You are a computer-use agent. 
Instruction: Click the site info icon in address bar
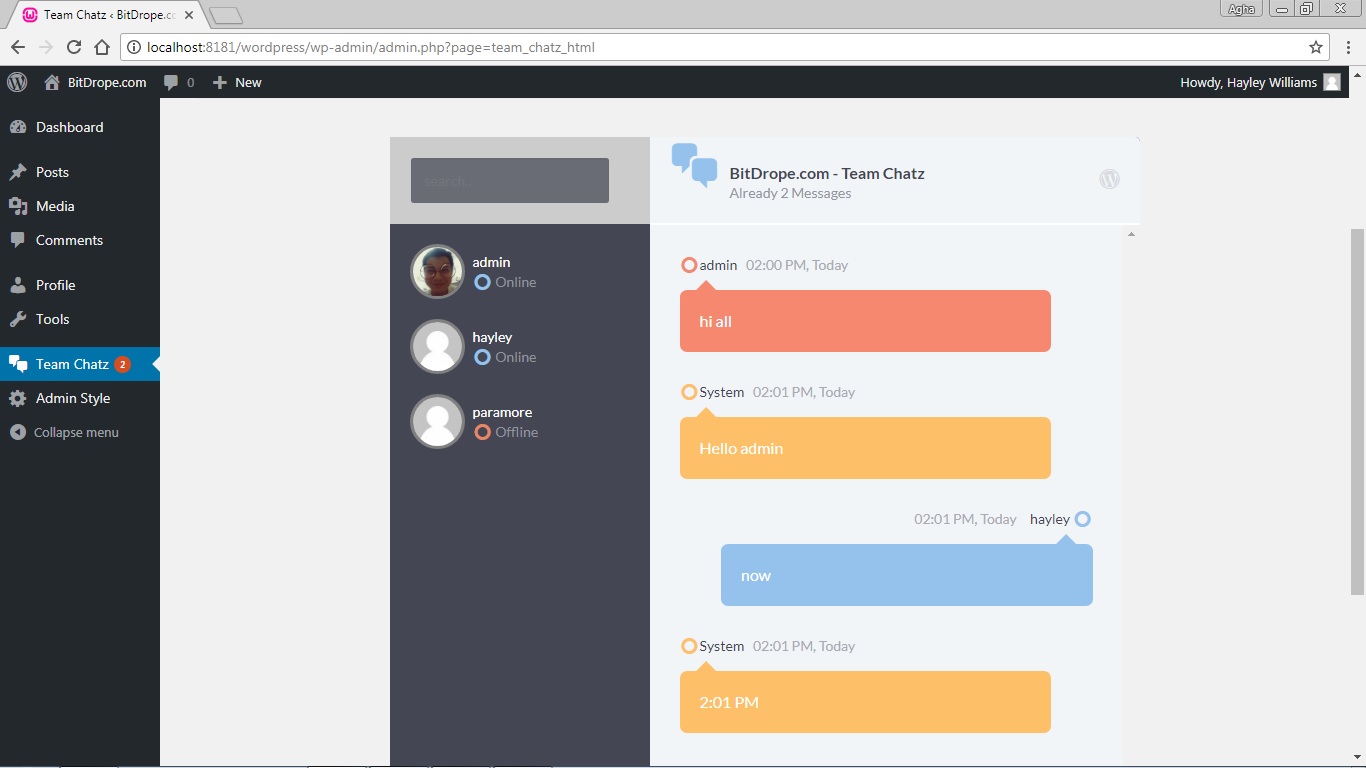point(133,47)
